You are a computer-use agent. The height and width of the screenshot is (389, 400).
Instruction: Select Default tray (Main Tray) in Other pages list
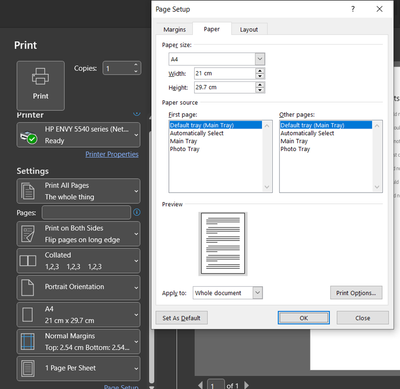click(x=326, y=125)
